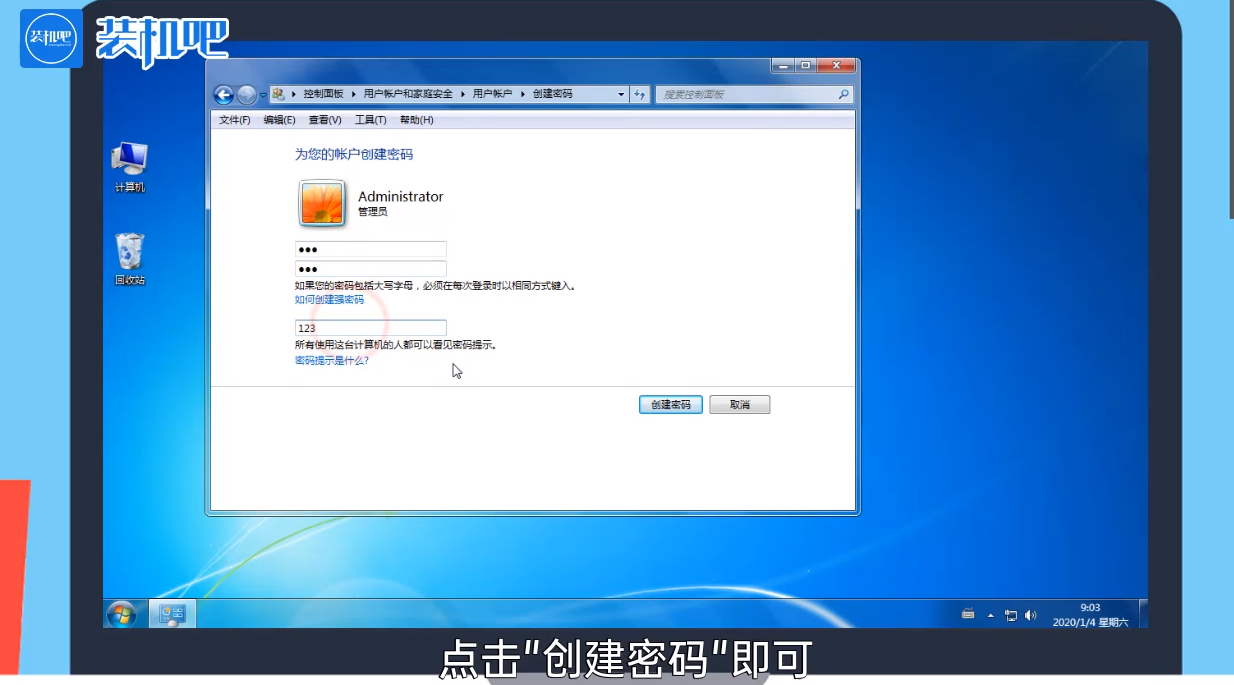This screenshot has width=1234, height=685.
Task: Click the volume speaker tray icon
Action: pyautogui.click(x=1030, y=615)
